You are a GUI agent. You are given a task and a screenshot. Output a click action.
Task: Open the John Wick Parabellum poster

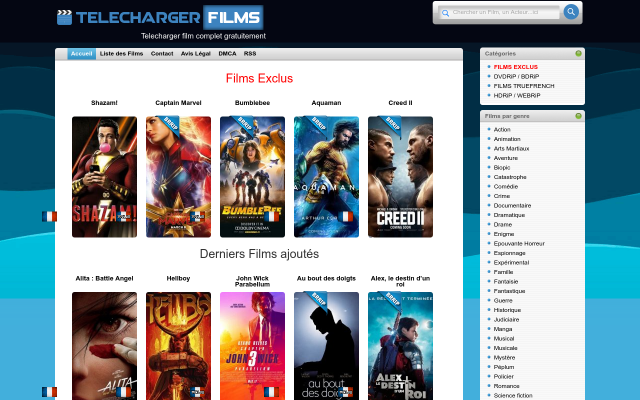pyautogui.click(x=252, y=346)
